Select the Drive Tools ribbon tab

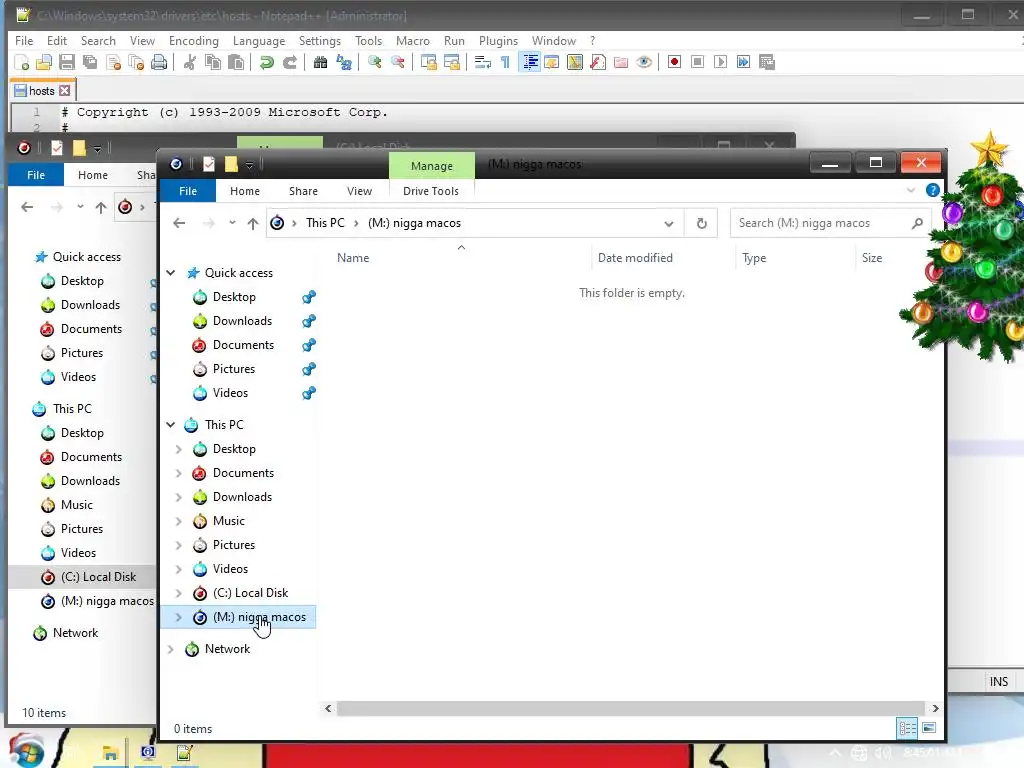tap(431, 191)
